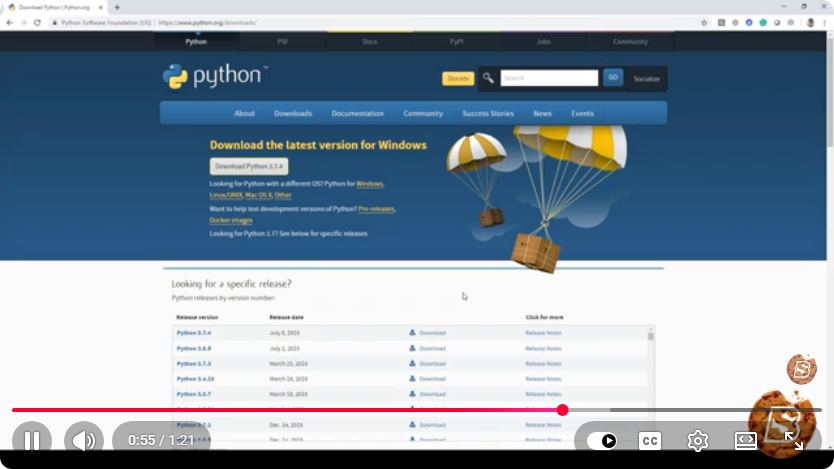Viewport: 834px width, 469px height.
Task: Select the PyPI top tab
Action: click(456, 41)
